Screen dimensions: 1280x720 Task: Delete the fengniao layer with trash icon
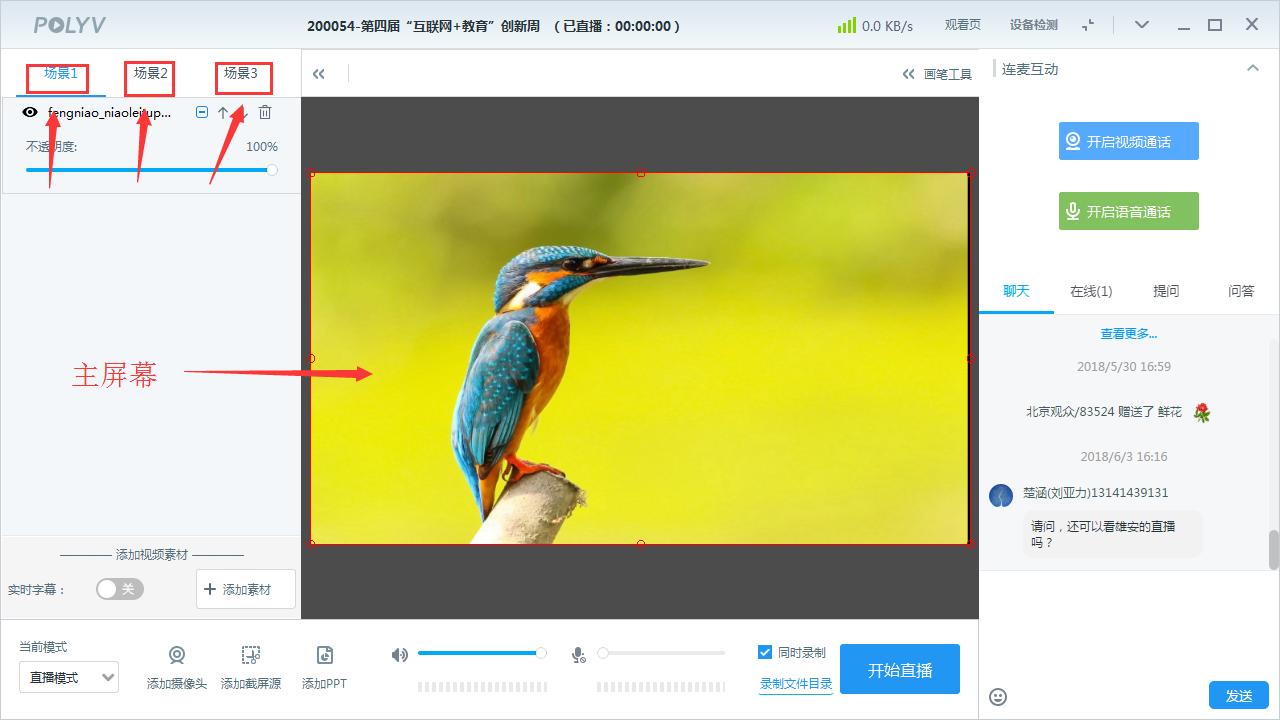point(265,112)
